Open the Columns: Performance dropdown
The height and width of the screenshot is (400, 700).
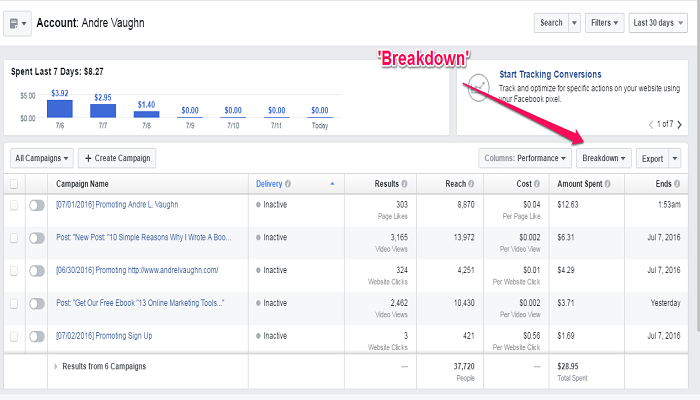524,158
